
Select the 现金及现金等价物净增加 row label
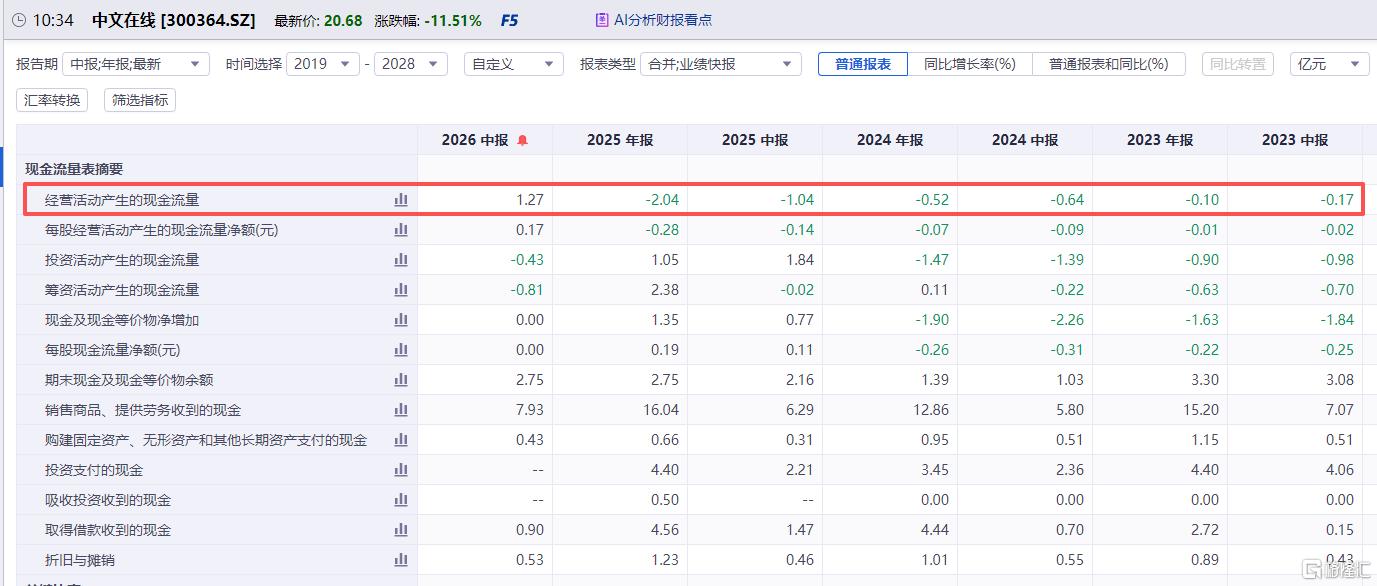(x=122, y=320)
